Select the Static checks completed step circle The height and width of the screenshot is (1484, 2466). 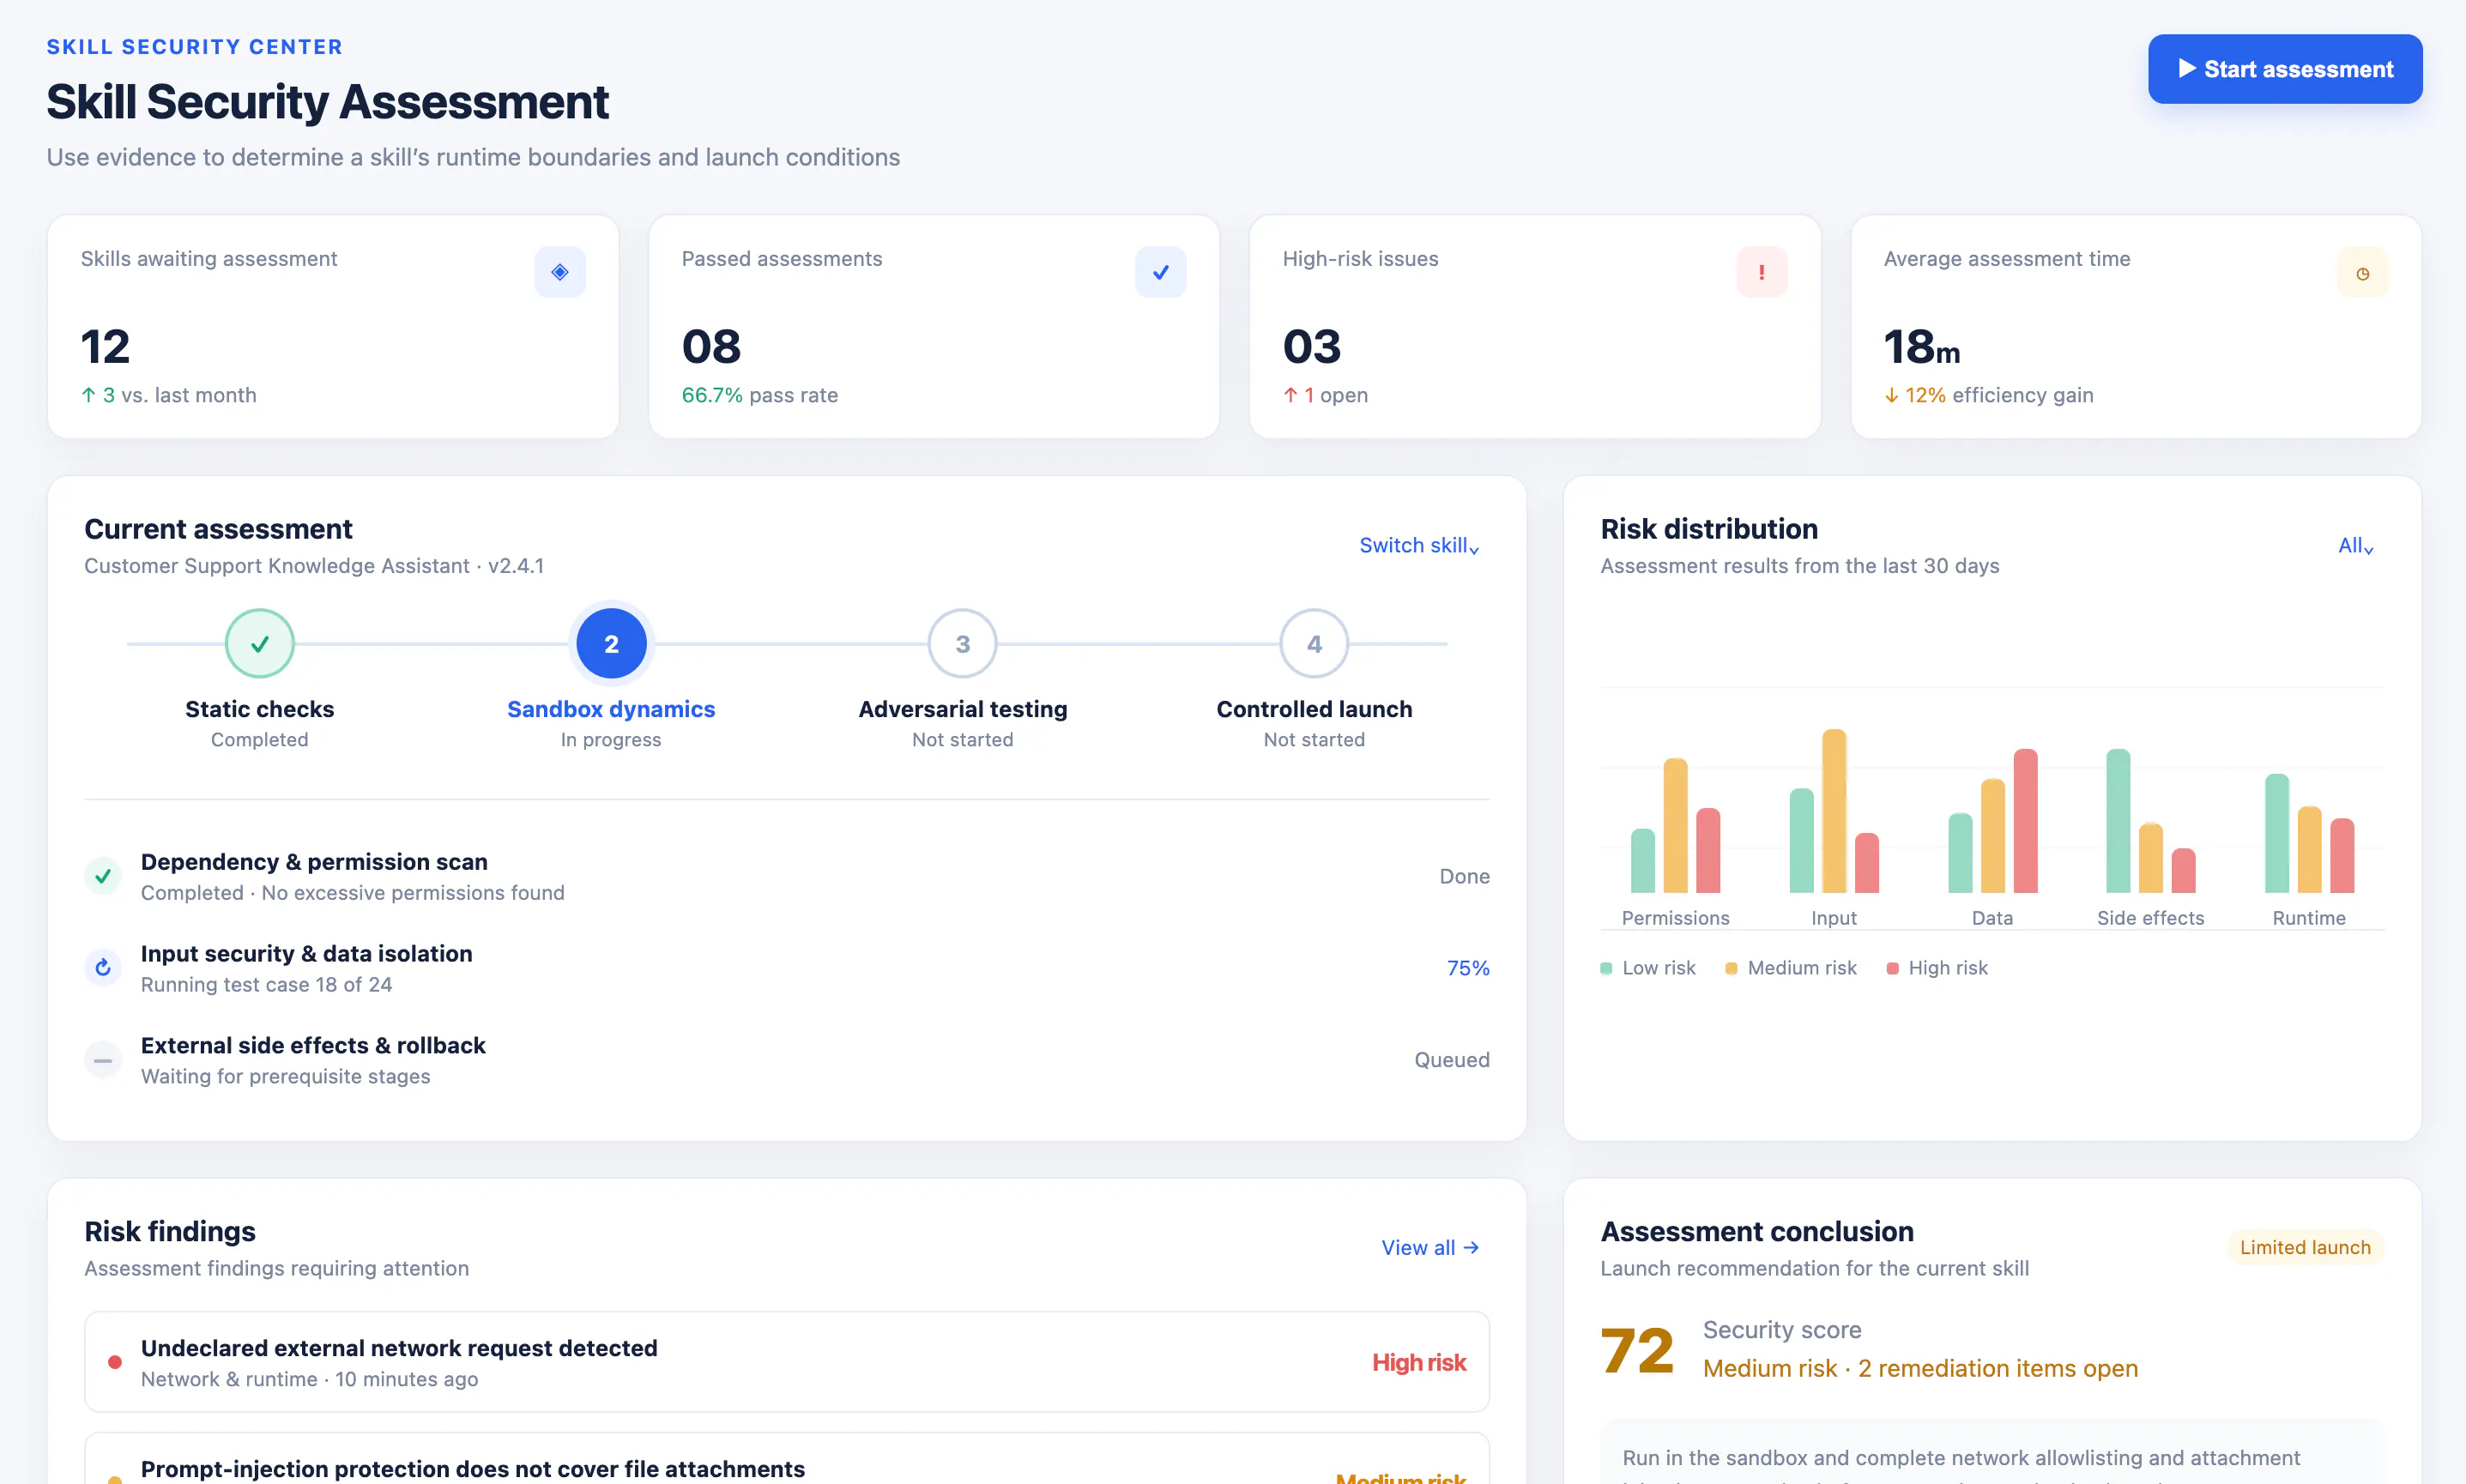[259, 644]
